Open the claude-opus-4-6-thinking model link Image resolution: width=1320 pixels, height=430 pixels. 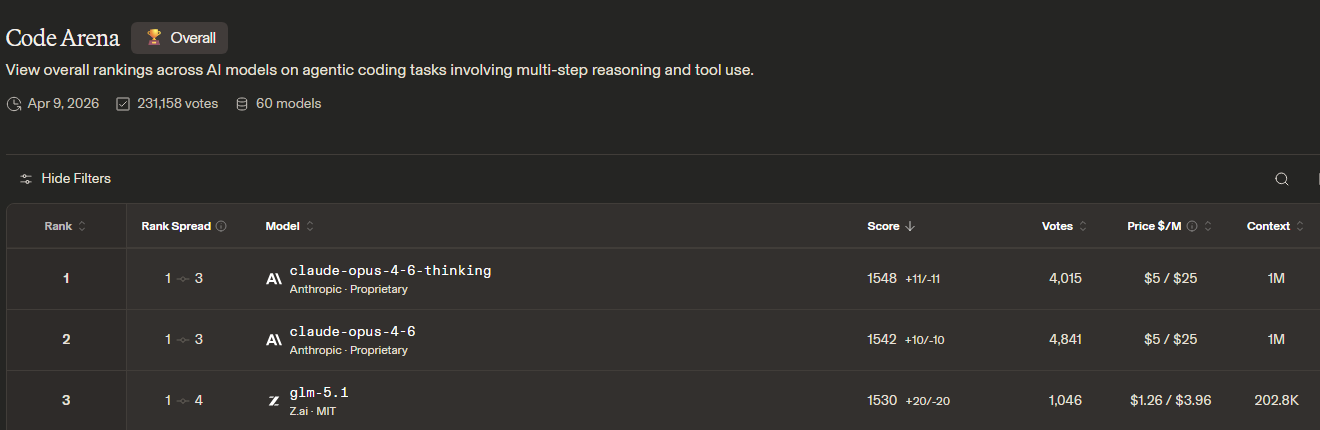390,270
